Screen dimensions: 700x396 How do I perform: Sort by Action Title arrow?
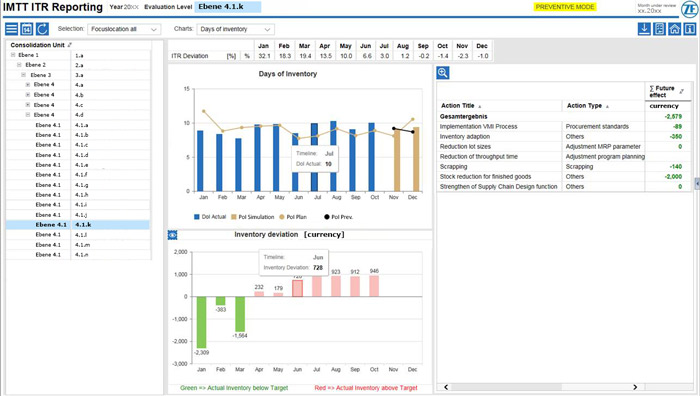[480, 106]
